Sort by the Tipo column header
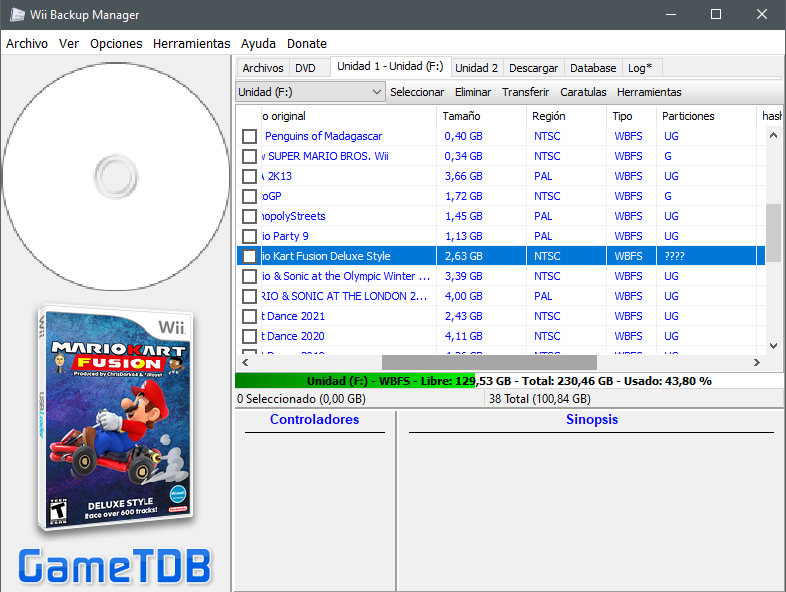The image size is (786, 592). 632,116
